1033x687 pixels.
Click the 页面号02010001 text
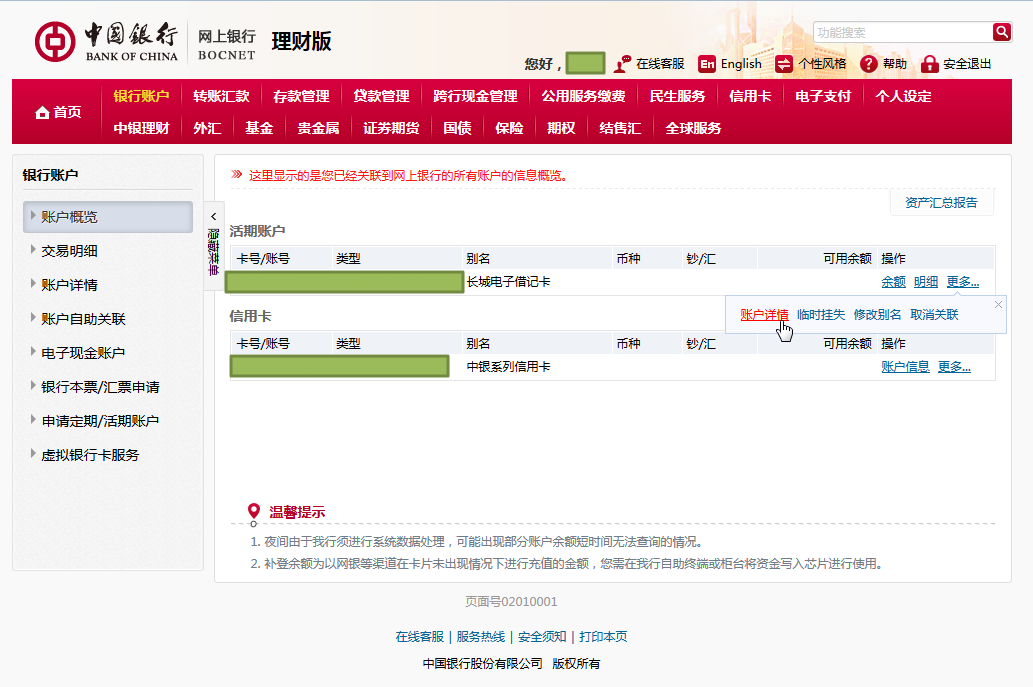(511, 602)
